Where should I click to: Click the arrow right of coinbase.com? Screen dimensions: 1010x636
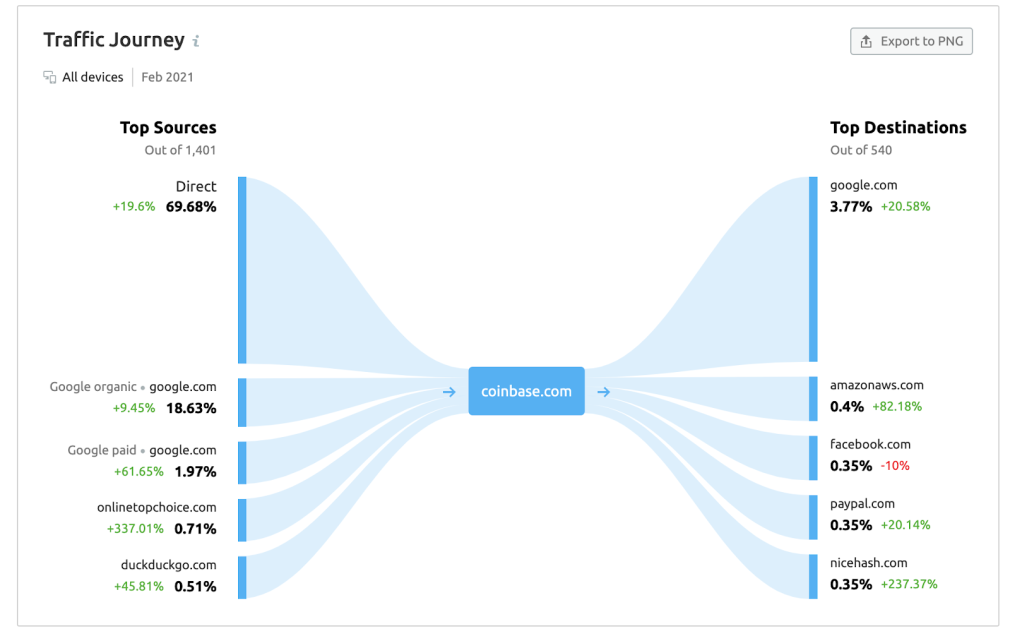click(603, 392)
